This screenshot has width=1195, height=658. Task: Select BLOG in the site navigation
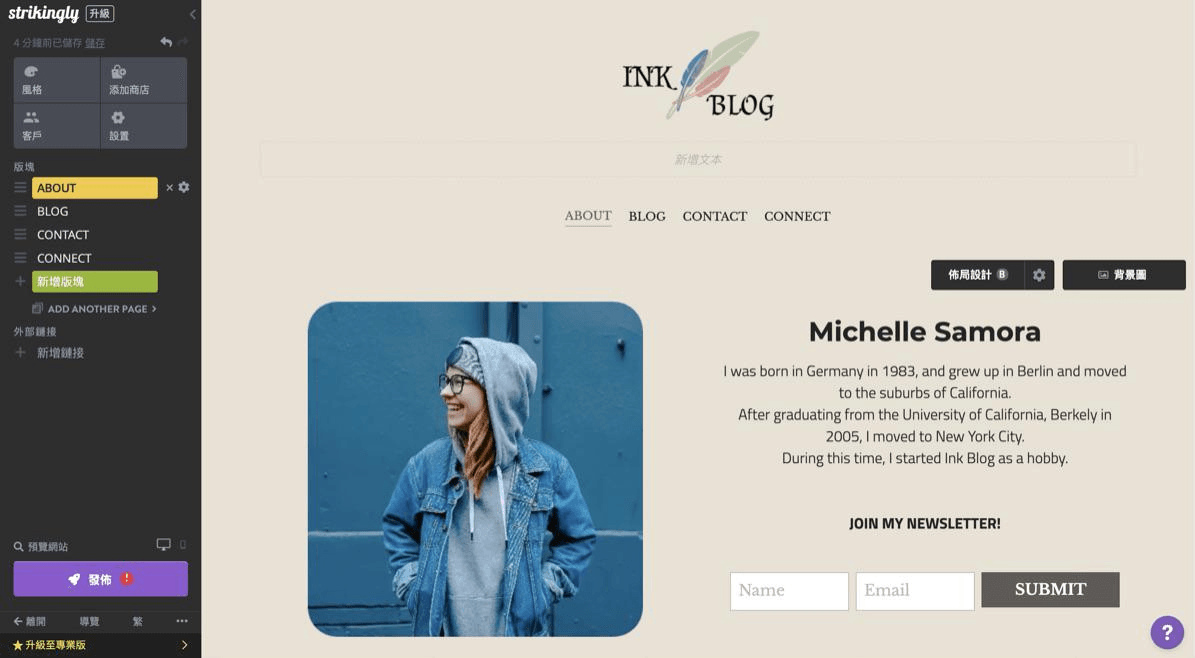[x=647, y=217]
